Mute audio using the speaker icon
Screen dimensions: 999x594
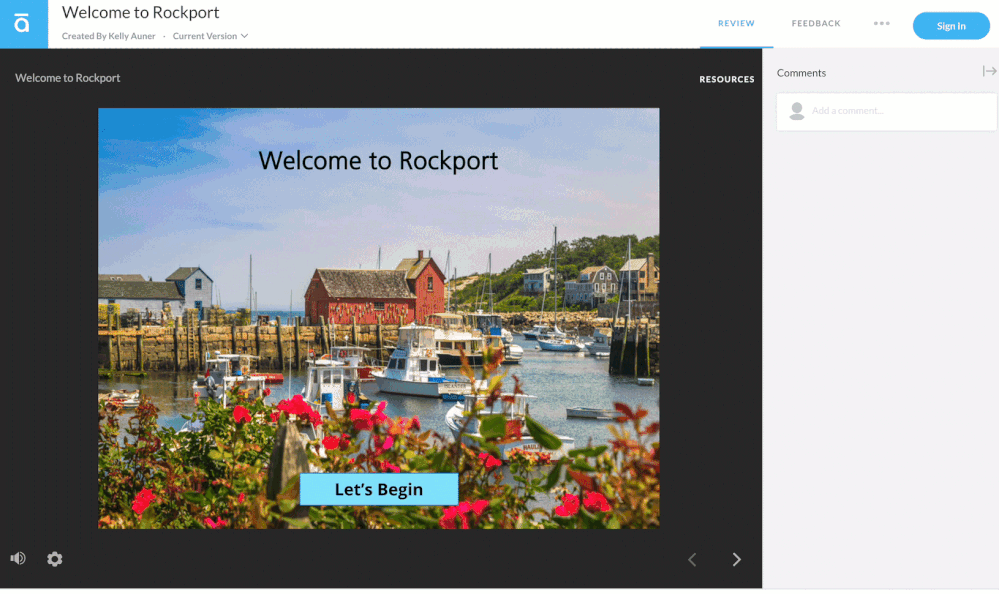coord(18,558)
